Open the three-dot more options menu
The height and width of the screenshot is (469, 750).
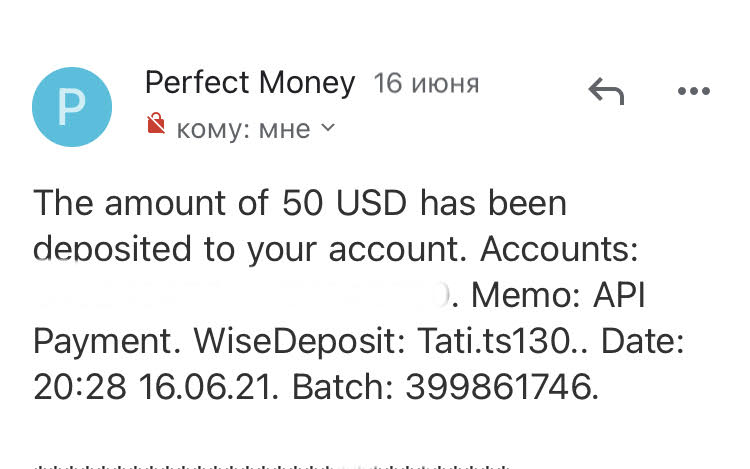(693, 92)
